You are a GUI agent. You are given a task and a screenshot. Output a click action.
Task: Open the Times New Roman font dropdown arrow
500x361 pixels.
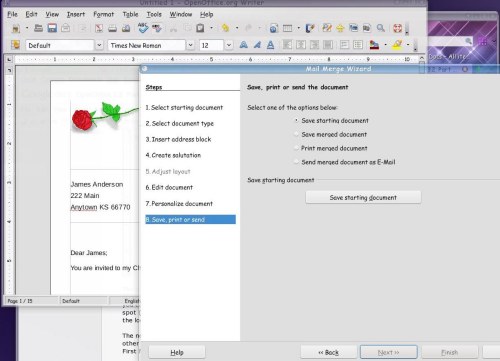point(190,45)
